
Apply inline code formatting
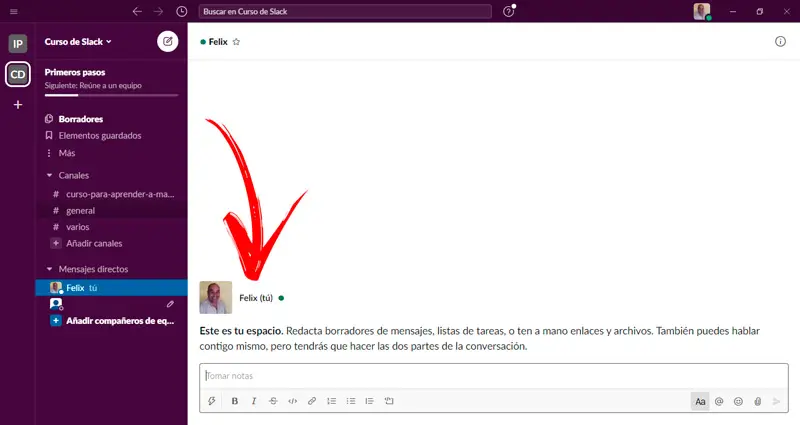[292, 401]
